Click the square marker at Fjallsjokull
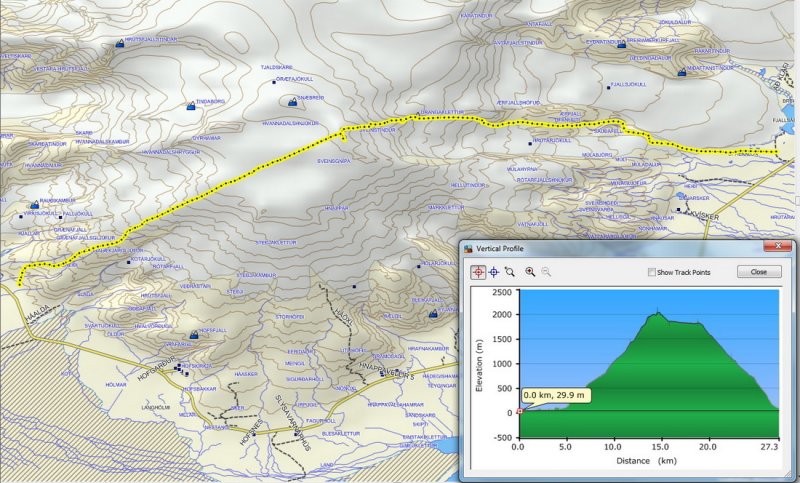The width and height of the screenshot is (800, 483). pos(608,88)
